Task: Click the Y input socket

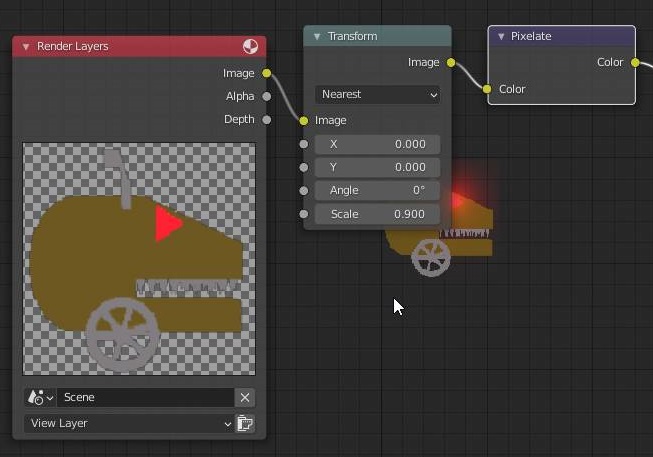Action: click(x=304, y=167)
